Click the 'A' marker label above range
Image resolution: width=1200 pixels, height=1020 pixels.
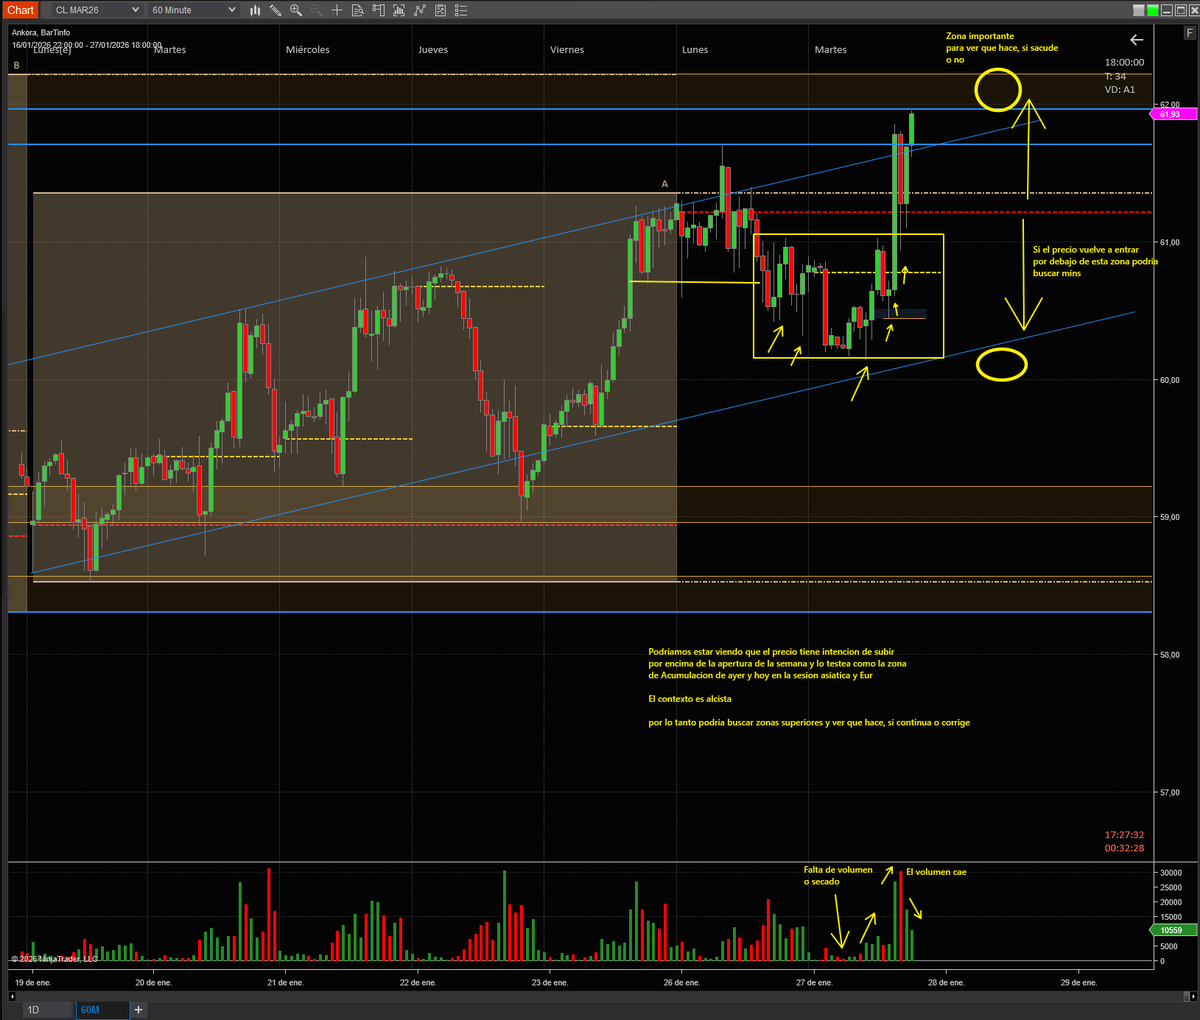click(664, 184)
